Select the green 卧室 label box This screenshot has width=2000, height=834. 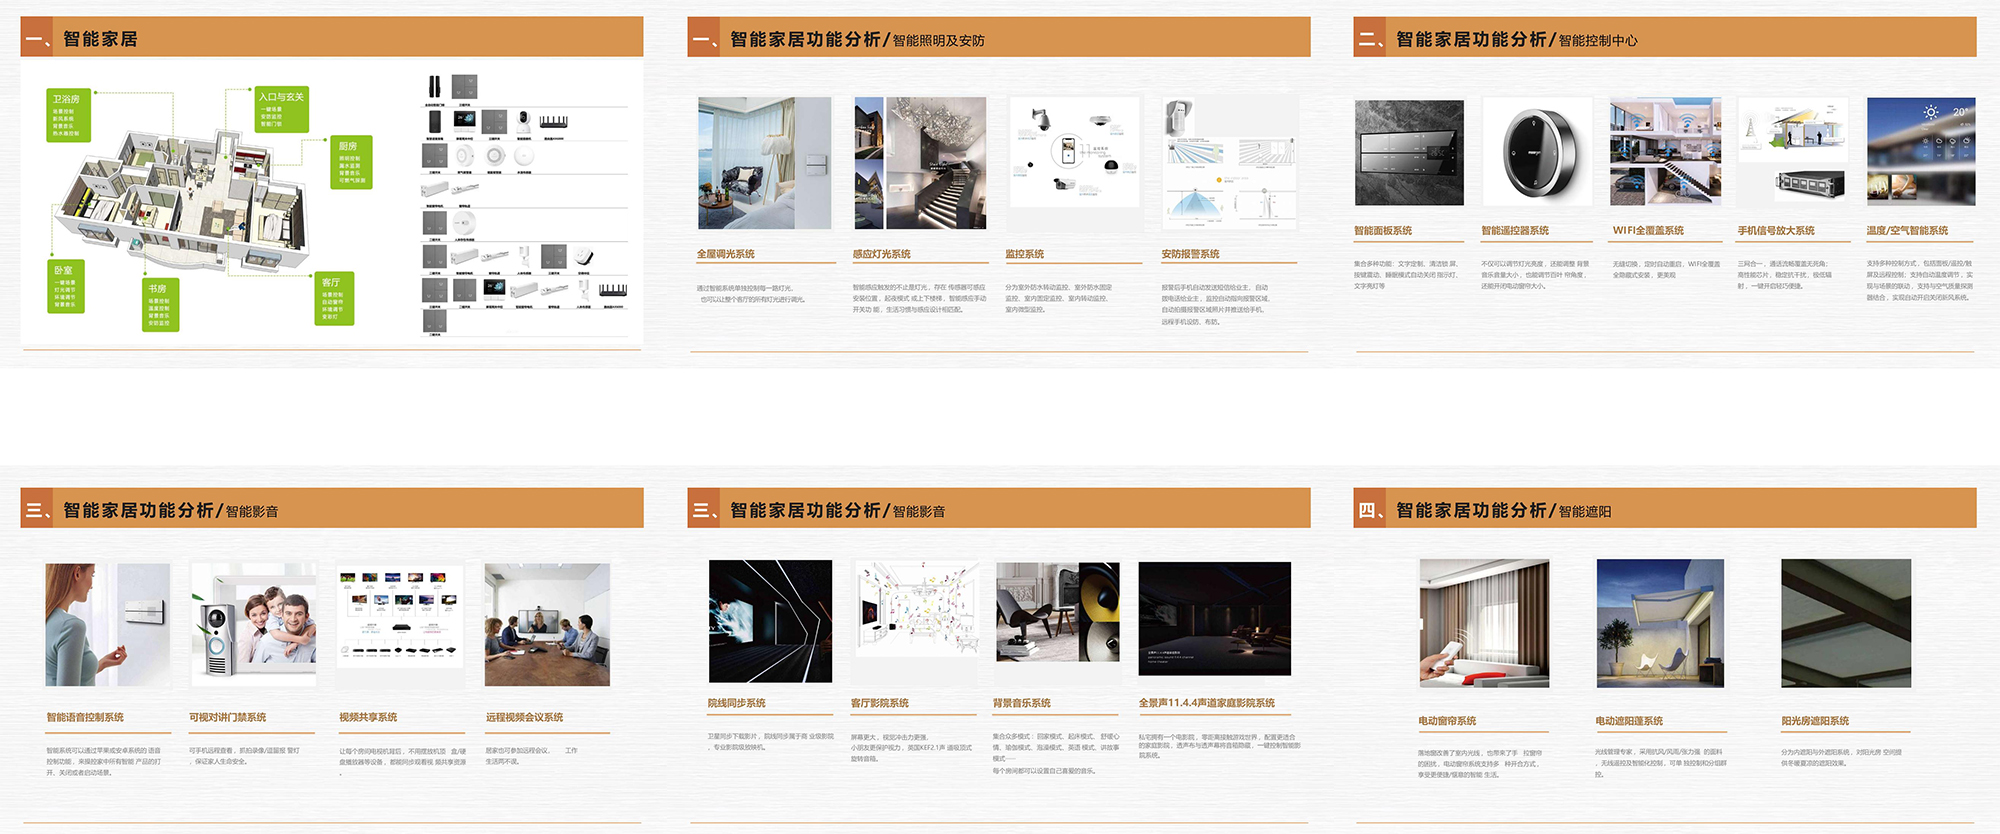click(x=65, y=287)
